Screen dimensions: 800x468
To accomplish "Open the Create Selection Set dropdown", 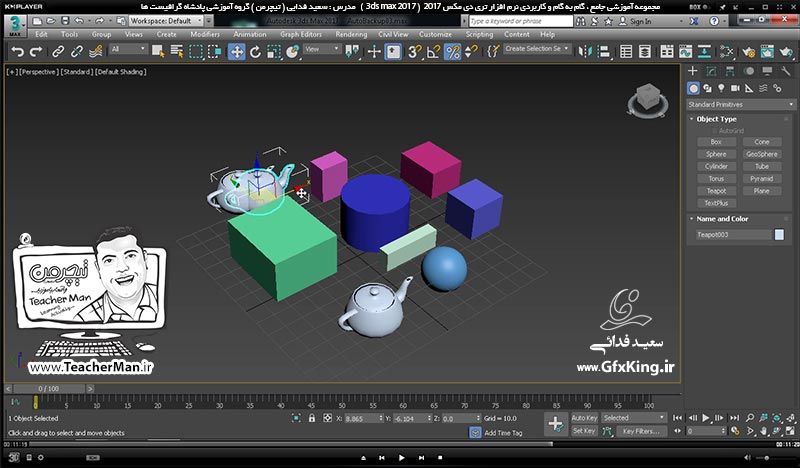I will (537, 48).
